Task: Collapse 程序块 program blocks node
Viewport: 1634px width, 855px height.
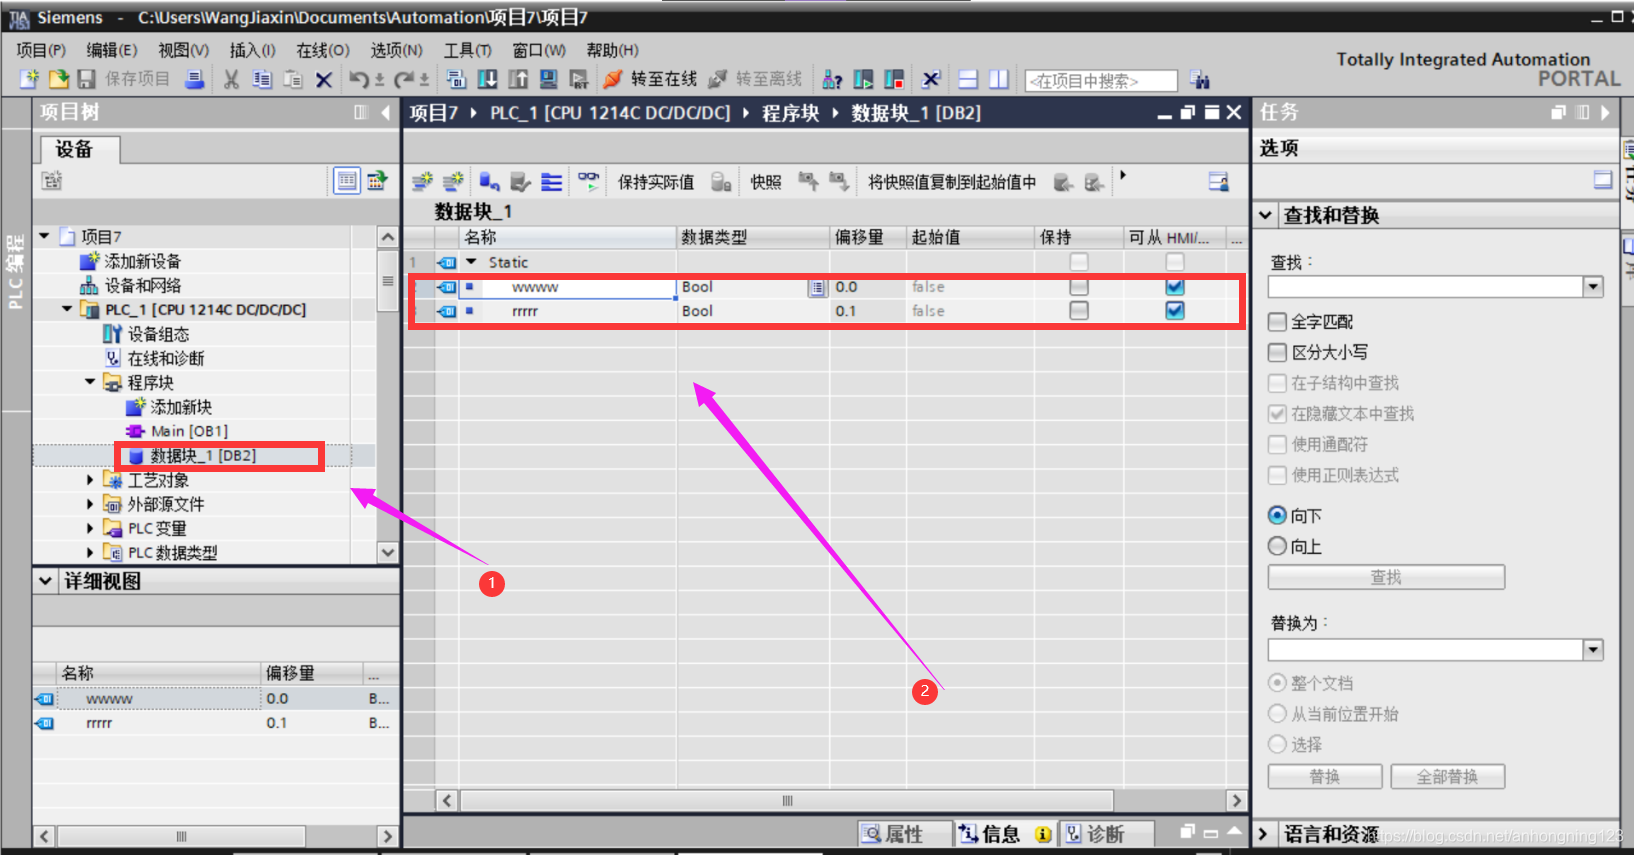Action: click(90, 382)
